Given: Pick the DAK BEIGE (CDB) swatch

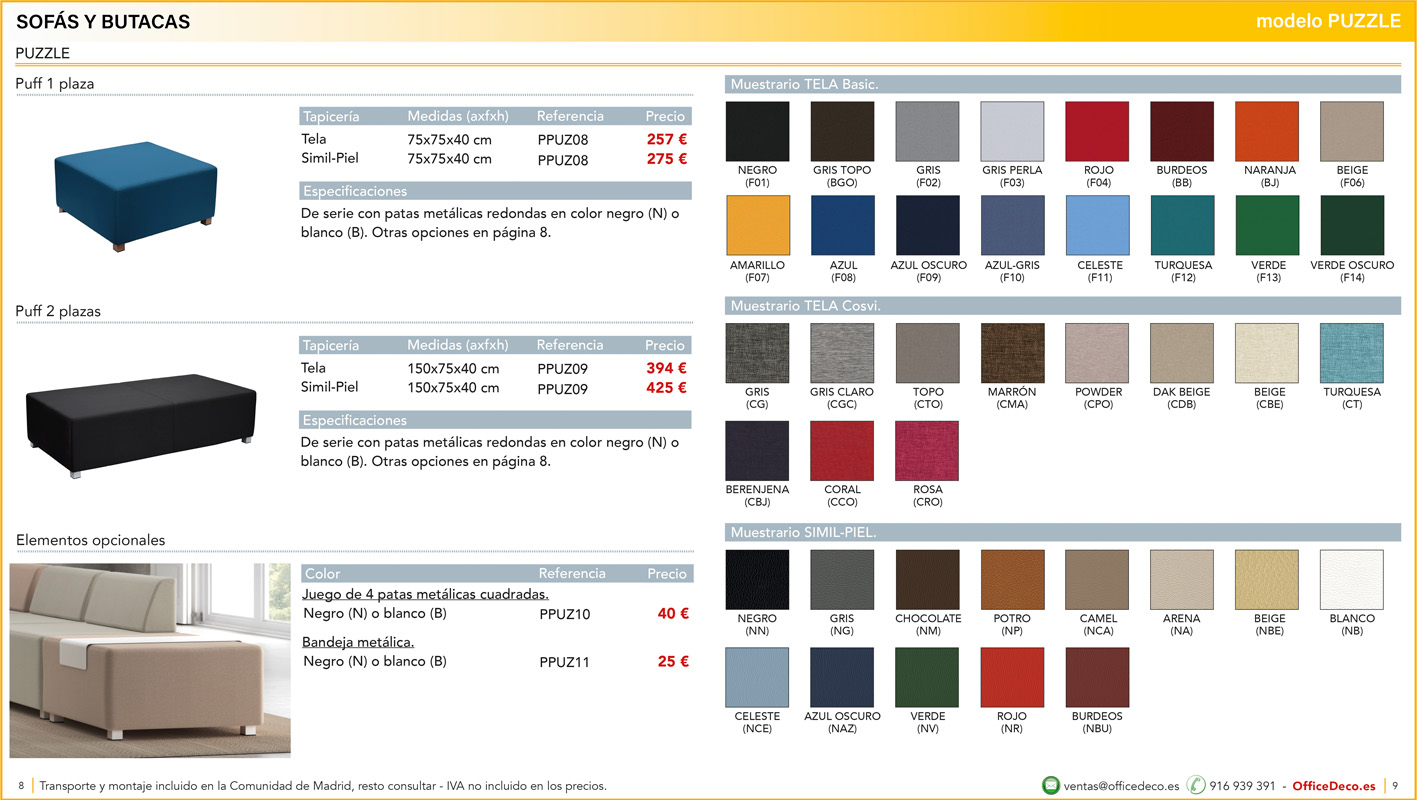Looking at the screenshot, I should click(1182, 353).
